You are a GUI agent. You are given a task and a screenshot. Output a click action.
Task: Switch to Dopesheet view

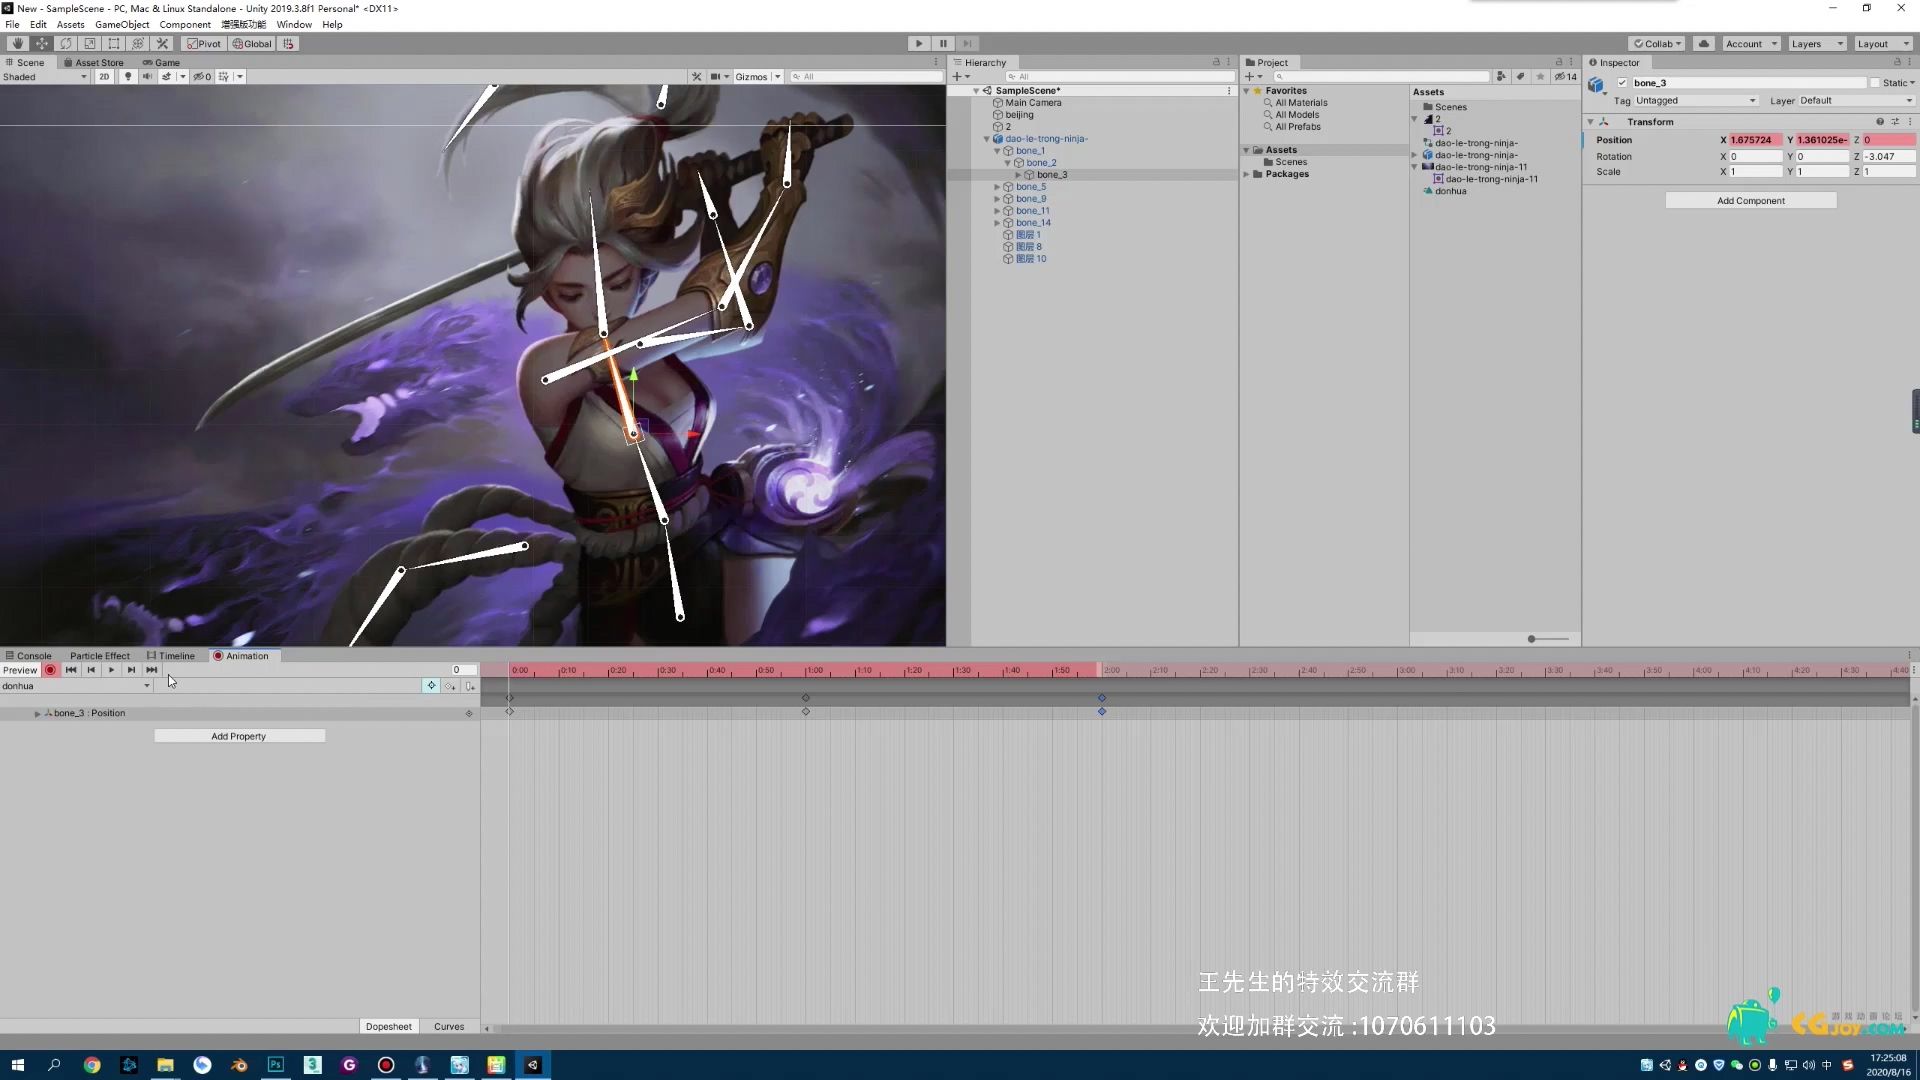click(x=388, y=1026)
